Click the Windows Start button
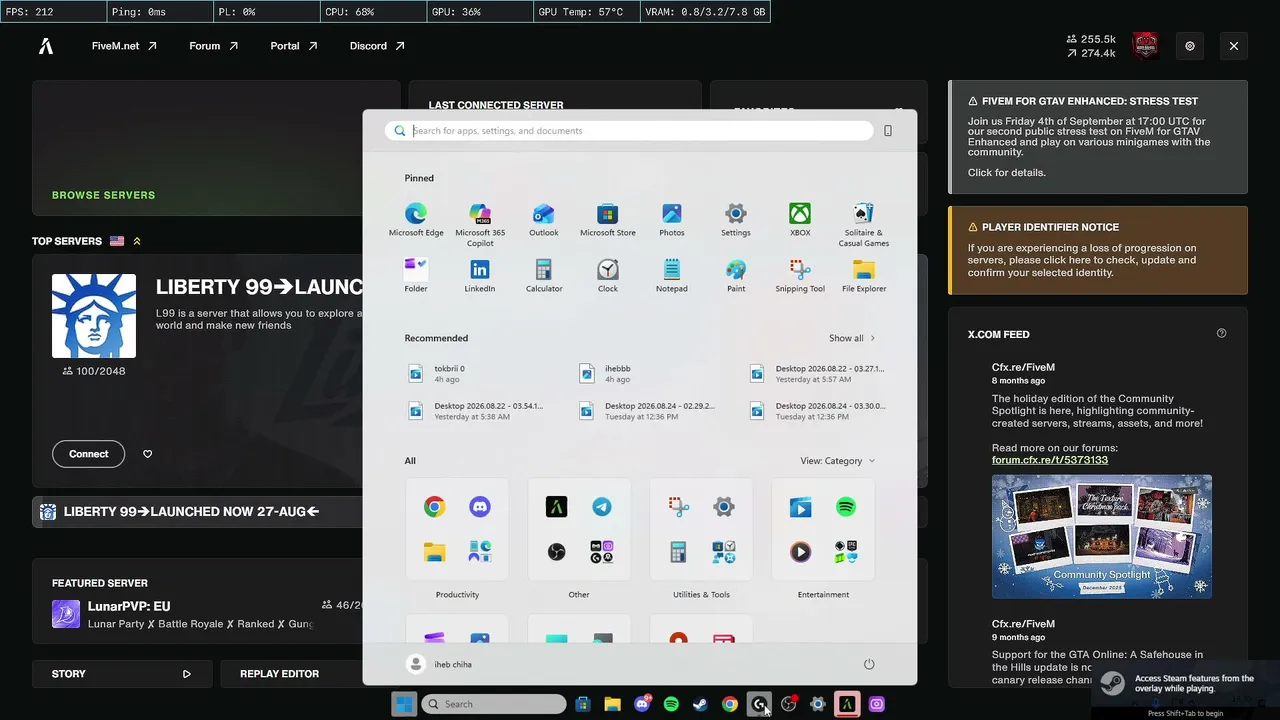1280x720 pixels. click(x=404, y=704)
